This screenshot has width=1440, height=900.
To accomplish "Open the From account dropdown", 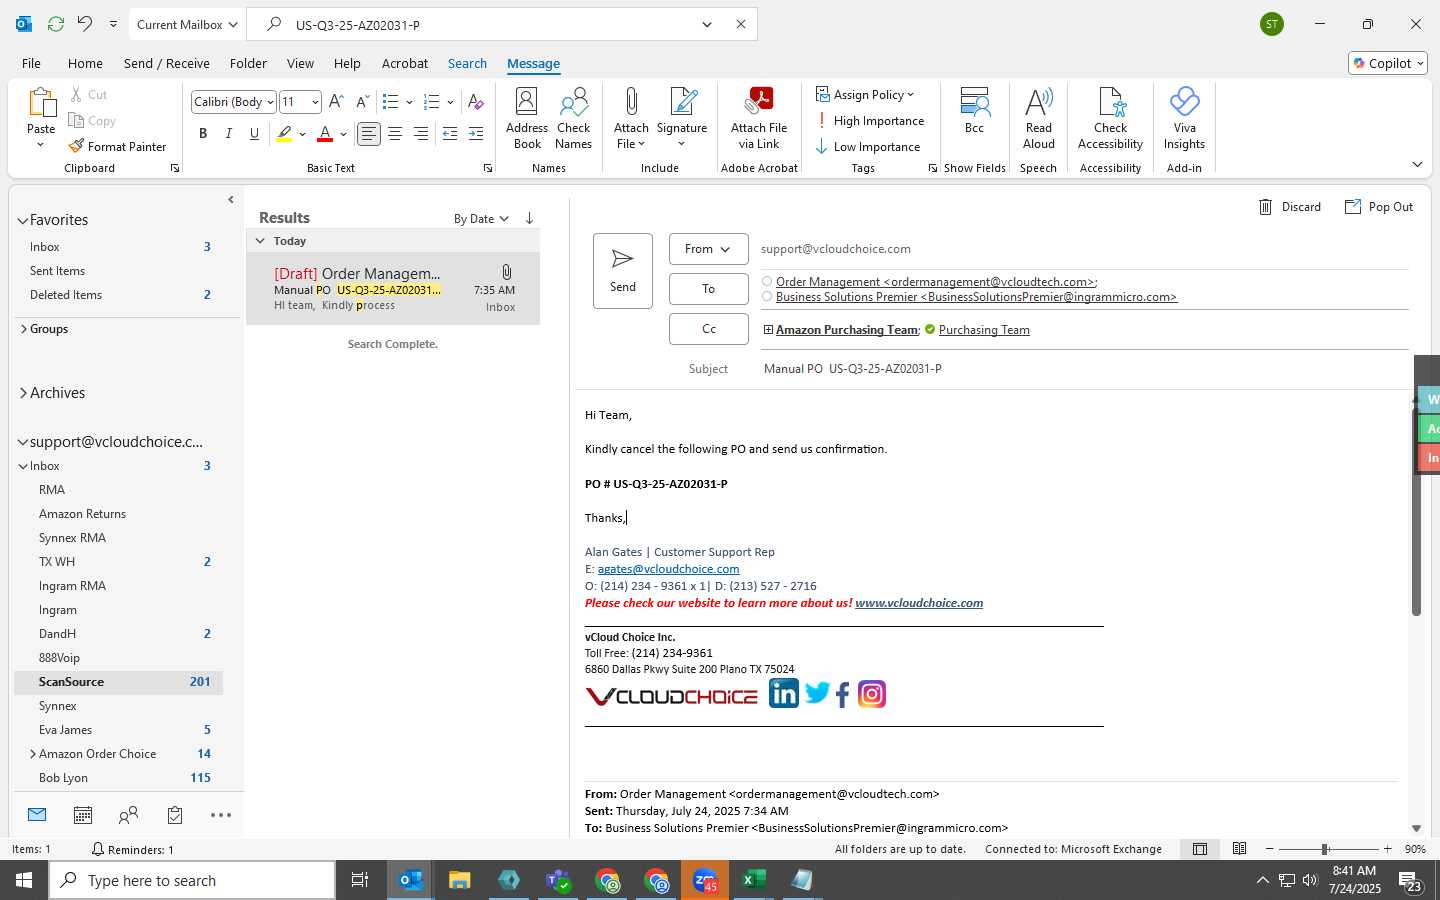I will click(x=708, y=249).
